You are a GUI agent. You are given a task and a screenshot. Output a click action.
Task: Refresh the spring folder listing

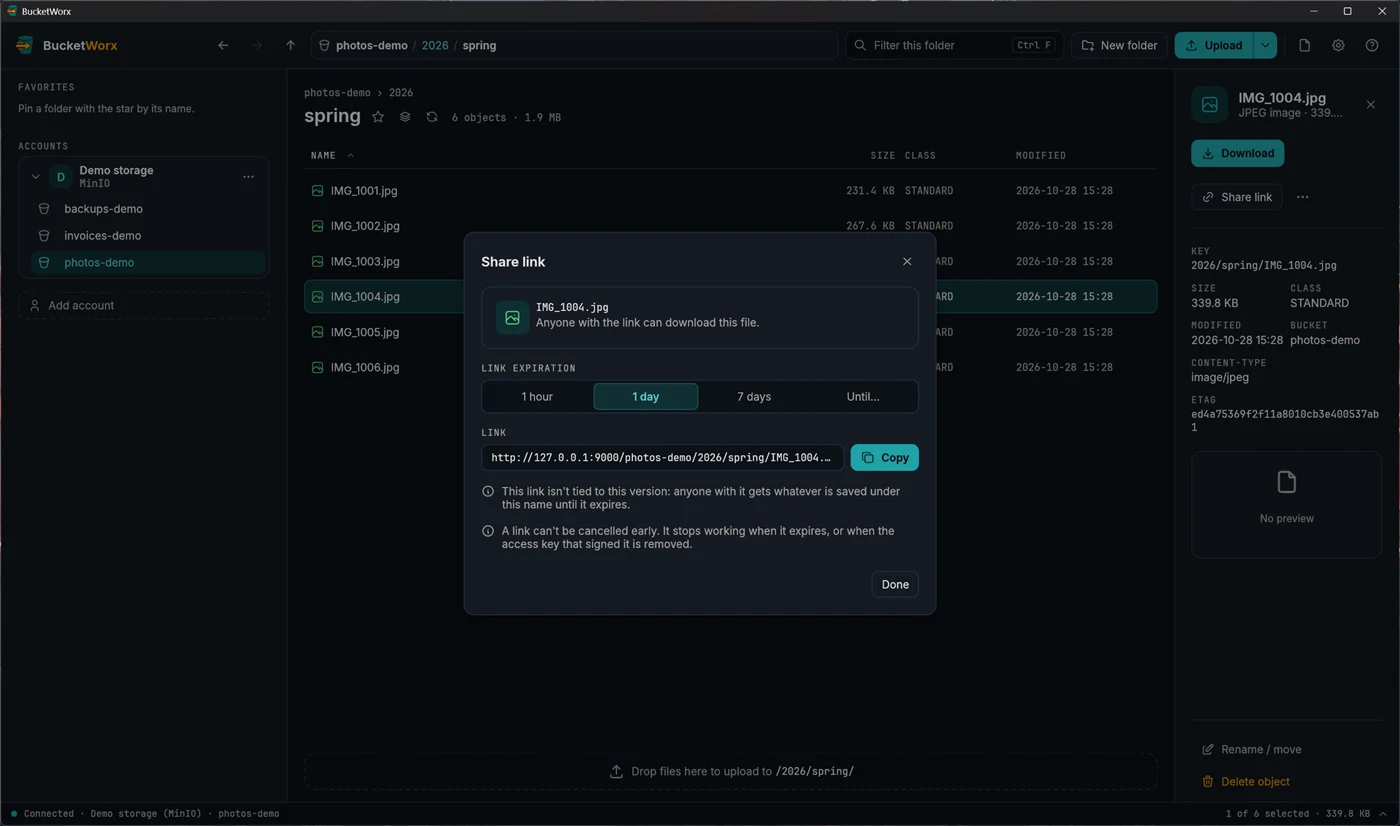pyautogui.click(x=432, y=117)
